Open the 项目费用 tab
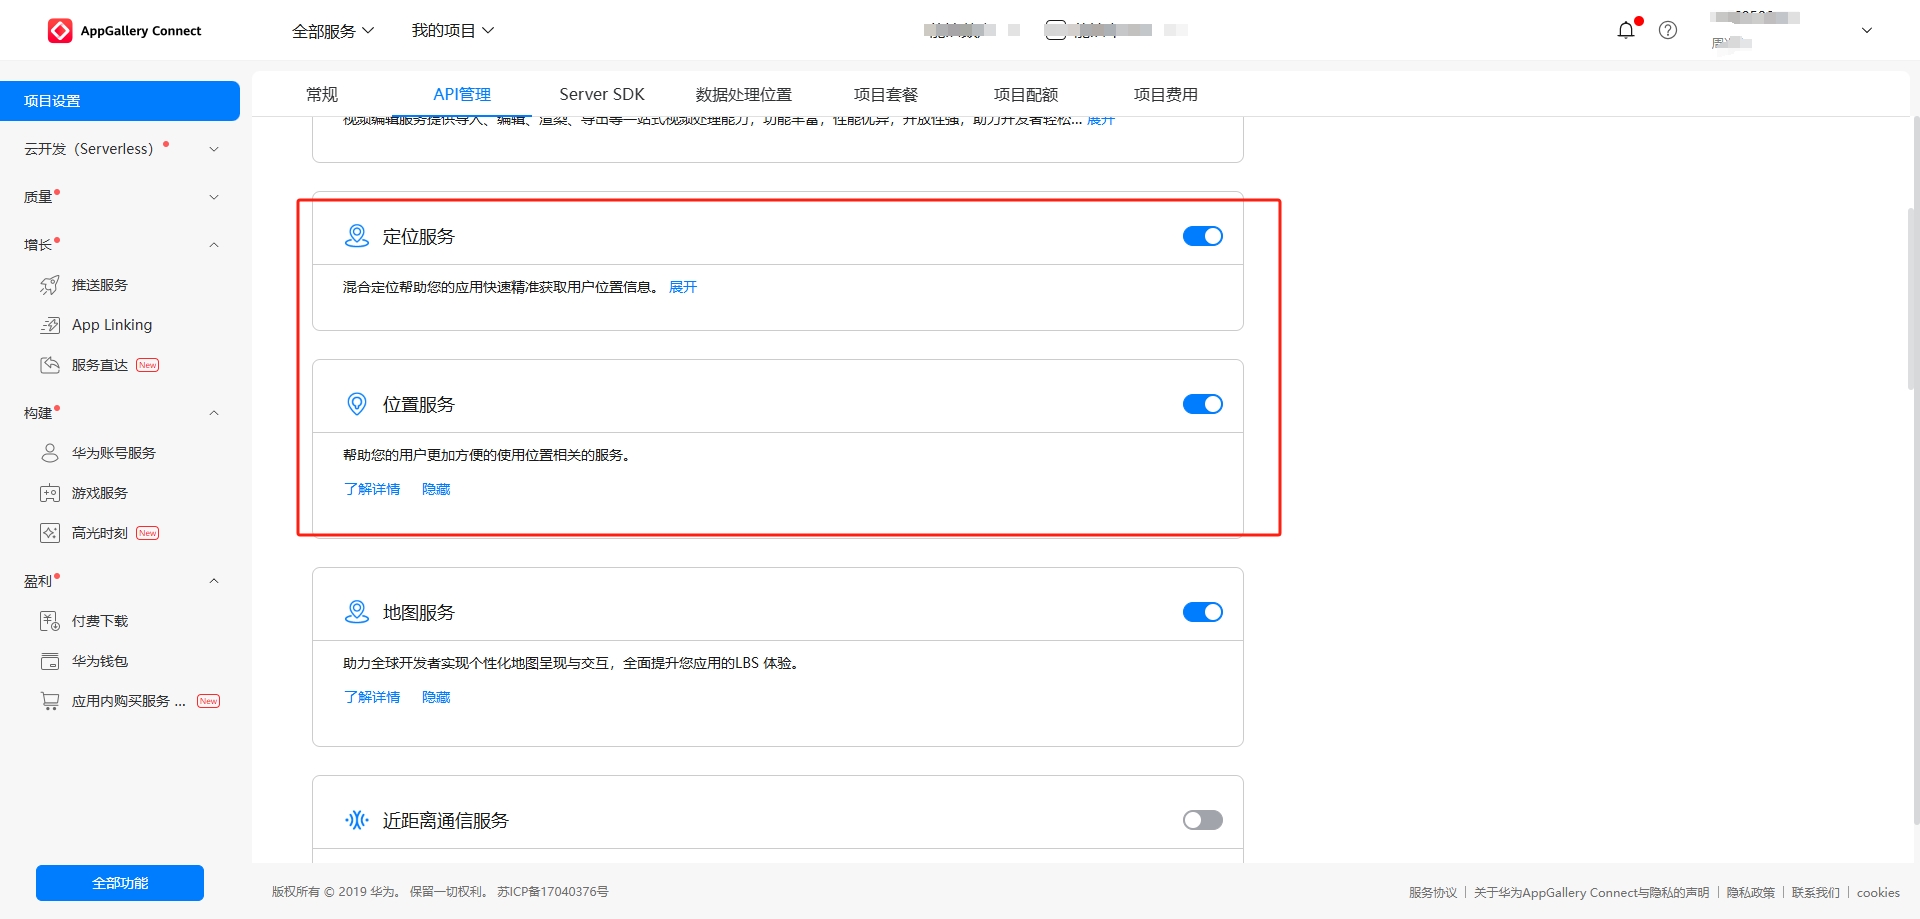 pyautogui.click(x=1166, y=94)
